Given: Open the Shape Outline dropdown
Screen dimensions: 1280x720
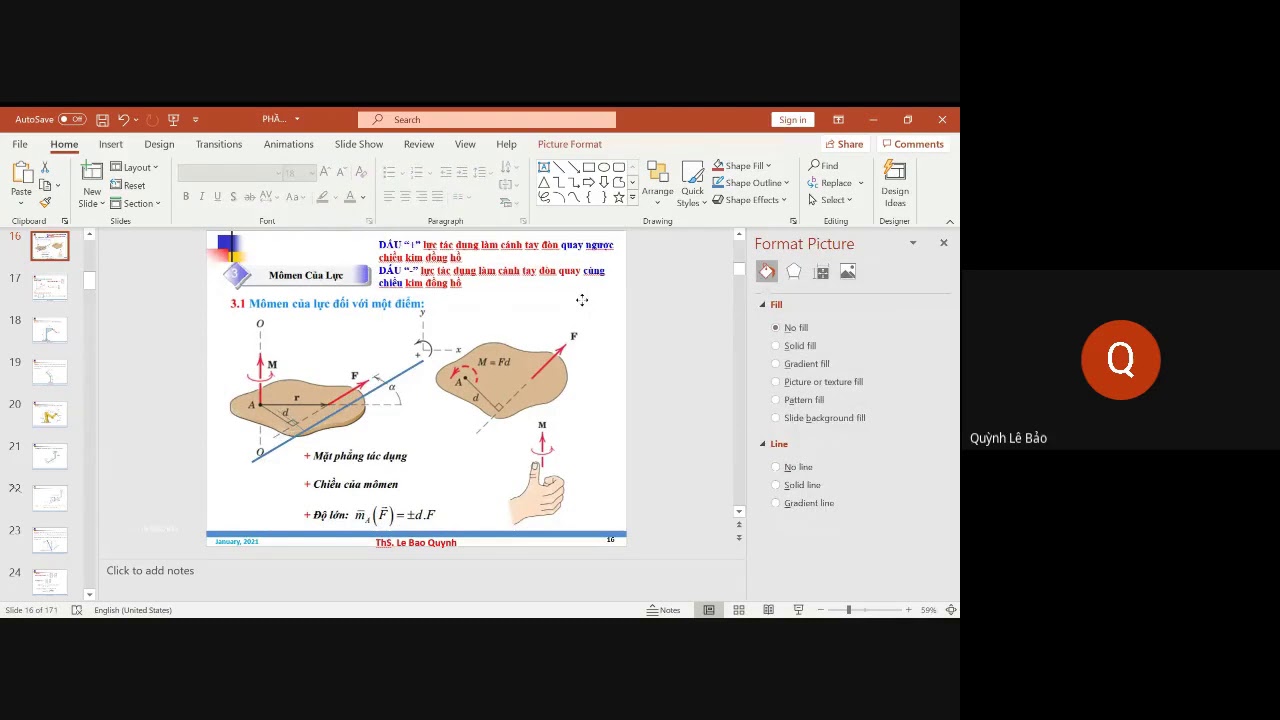Looking at the screenshot, I should [x=751, y=183].
